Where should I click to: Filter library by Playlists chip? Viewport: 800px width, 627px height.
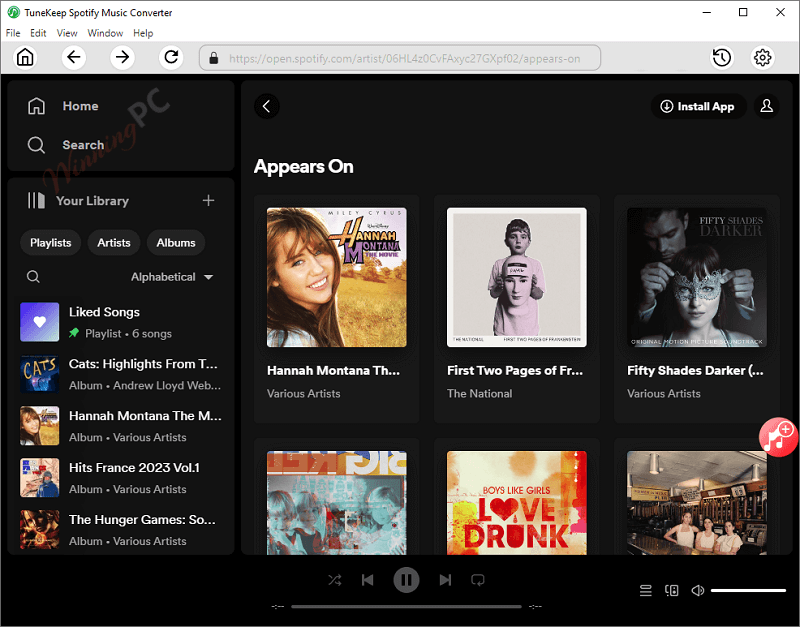[51, 243]
